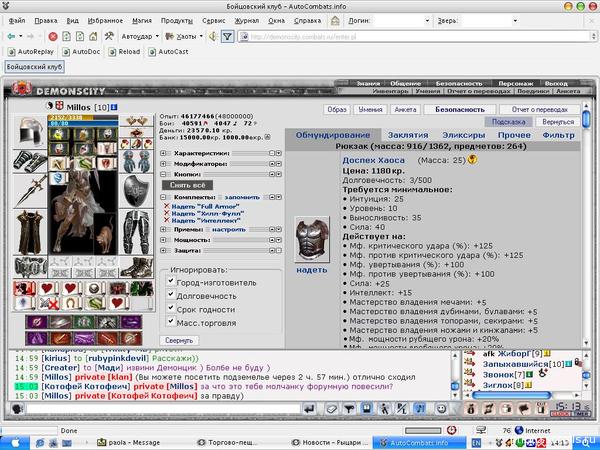Open the Файл menu
Screen dimensions: 600x450
(17, 21)
